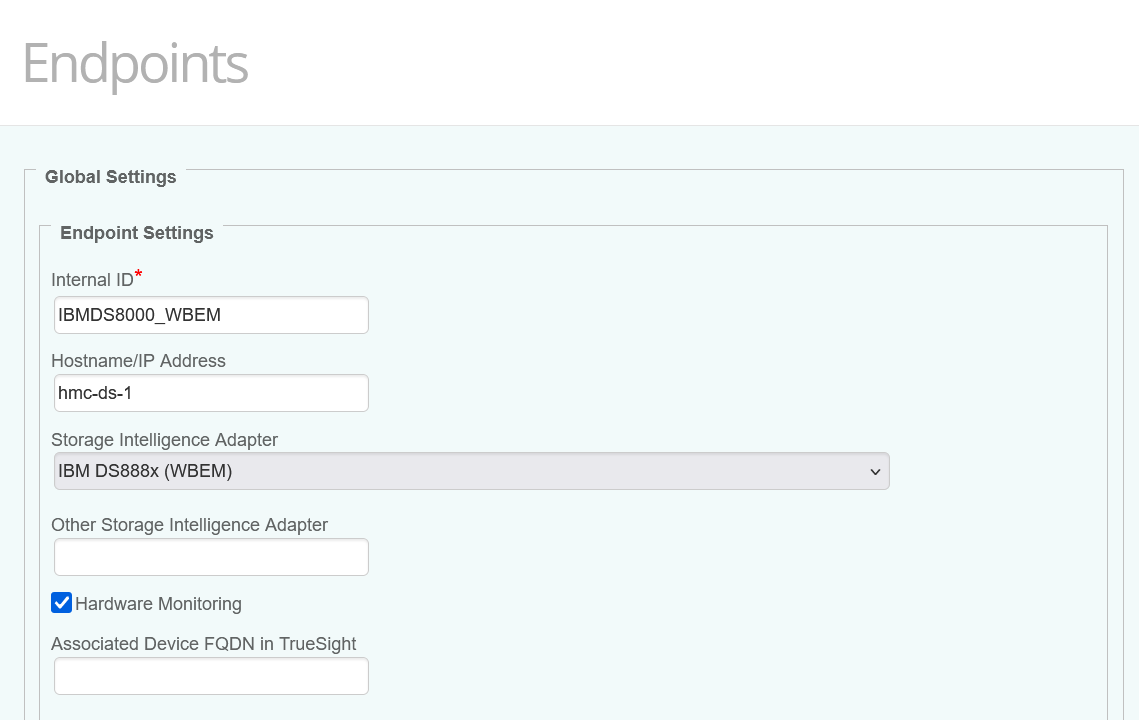The image size is (1139, 720).
Task: Click the Storage Intelligence Adapter label
Action: click(x=164, y=440)
